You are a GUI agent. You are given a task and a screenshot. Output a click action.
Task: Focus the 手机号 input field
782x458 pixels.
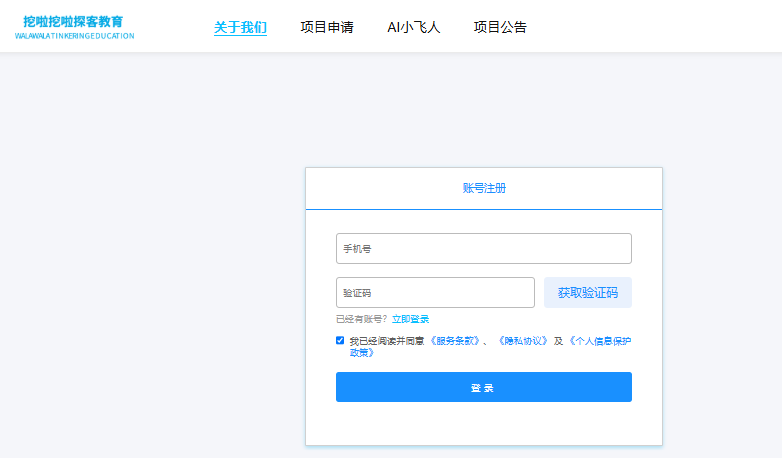[484, 248]
